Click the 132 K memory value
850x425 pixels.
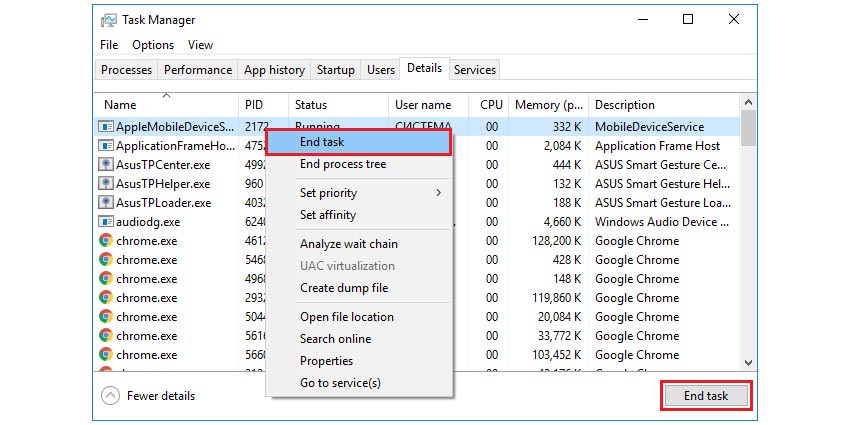tap(567, 184)
